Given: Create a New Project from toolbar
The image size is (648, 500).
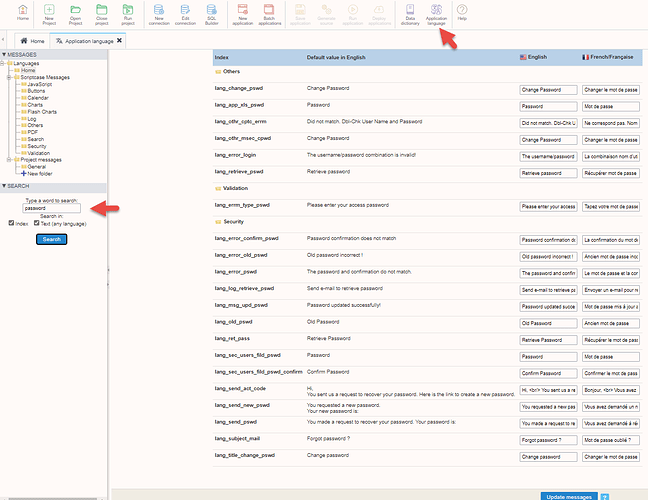Looking at the screenshot, I should coord(49,14).
